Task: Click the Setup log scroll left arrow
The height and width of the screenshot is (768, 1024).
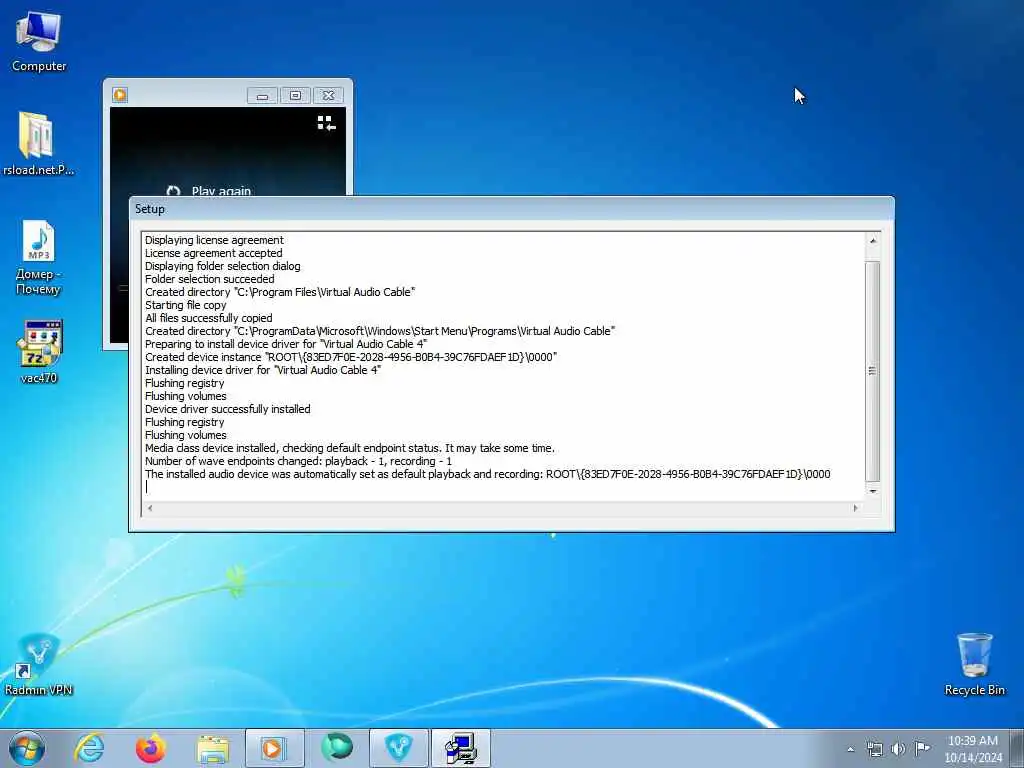Action: coord(150,507)
